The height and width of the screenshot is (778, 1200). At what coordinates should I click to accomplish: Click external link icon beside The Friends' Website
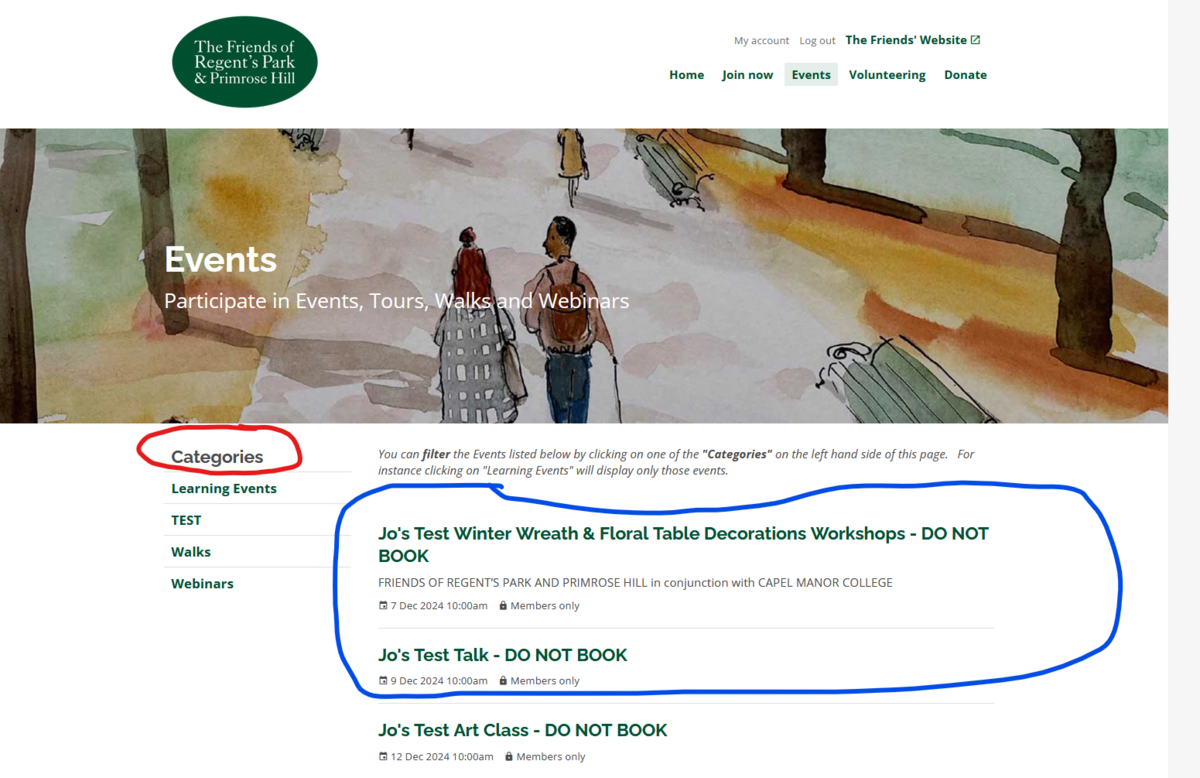(976, 40)
